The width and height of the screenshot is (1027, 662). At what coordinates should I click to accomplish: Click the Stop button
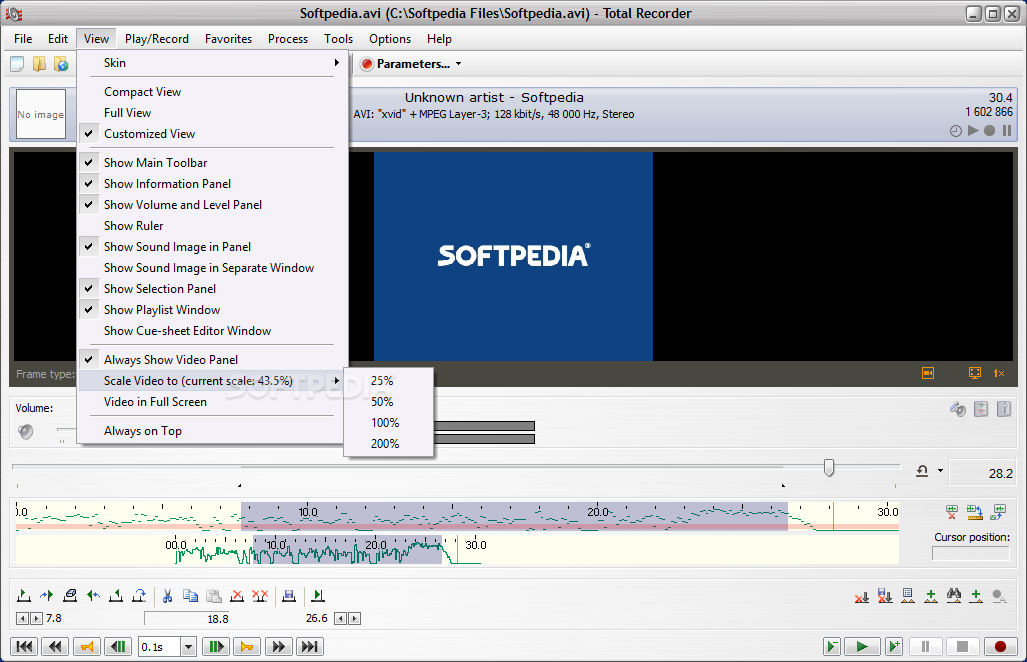click(x=962, y=647)
